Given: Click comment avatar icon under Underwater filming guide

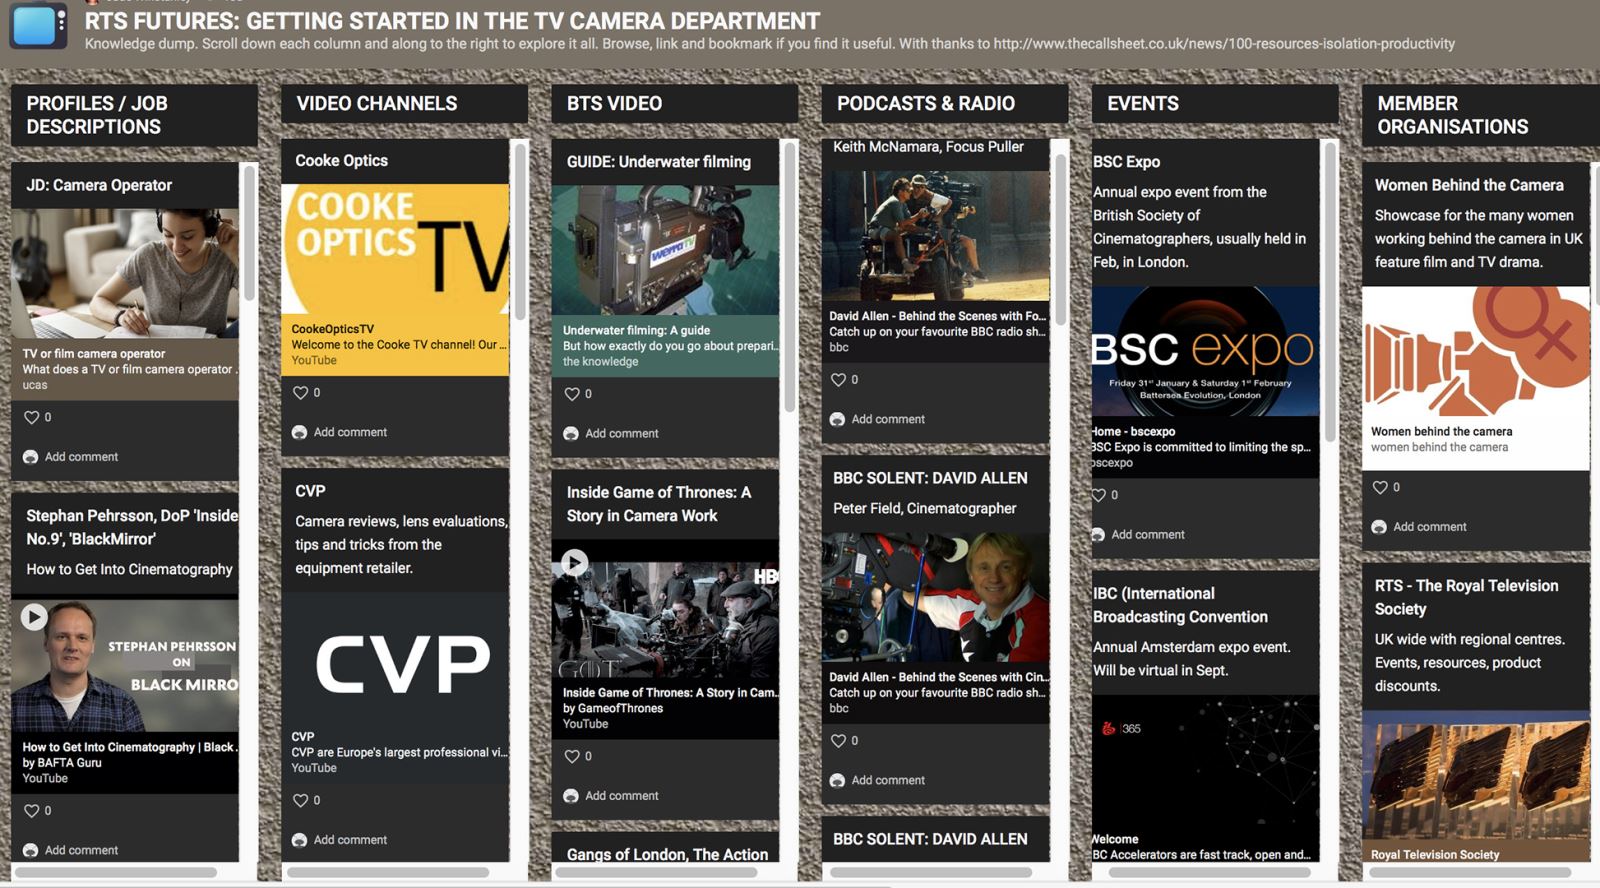Looking at the screenshot, I should [x=571, y=434].
